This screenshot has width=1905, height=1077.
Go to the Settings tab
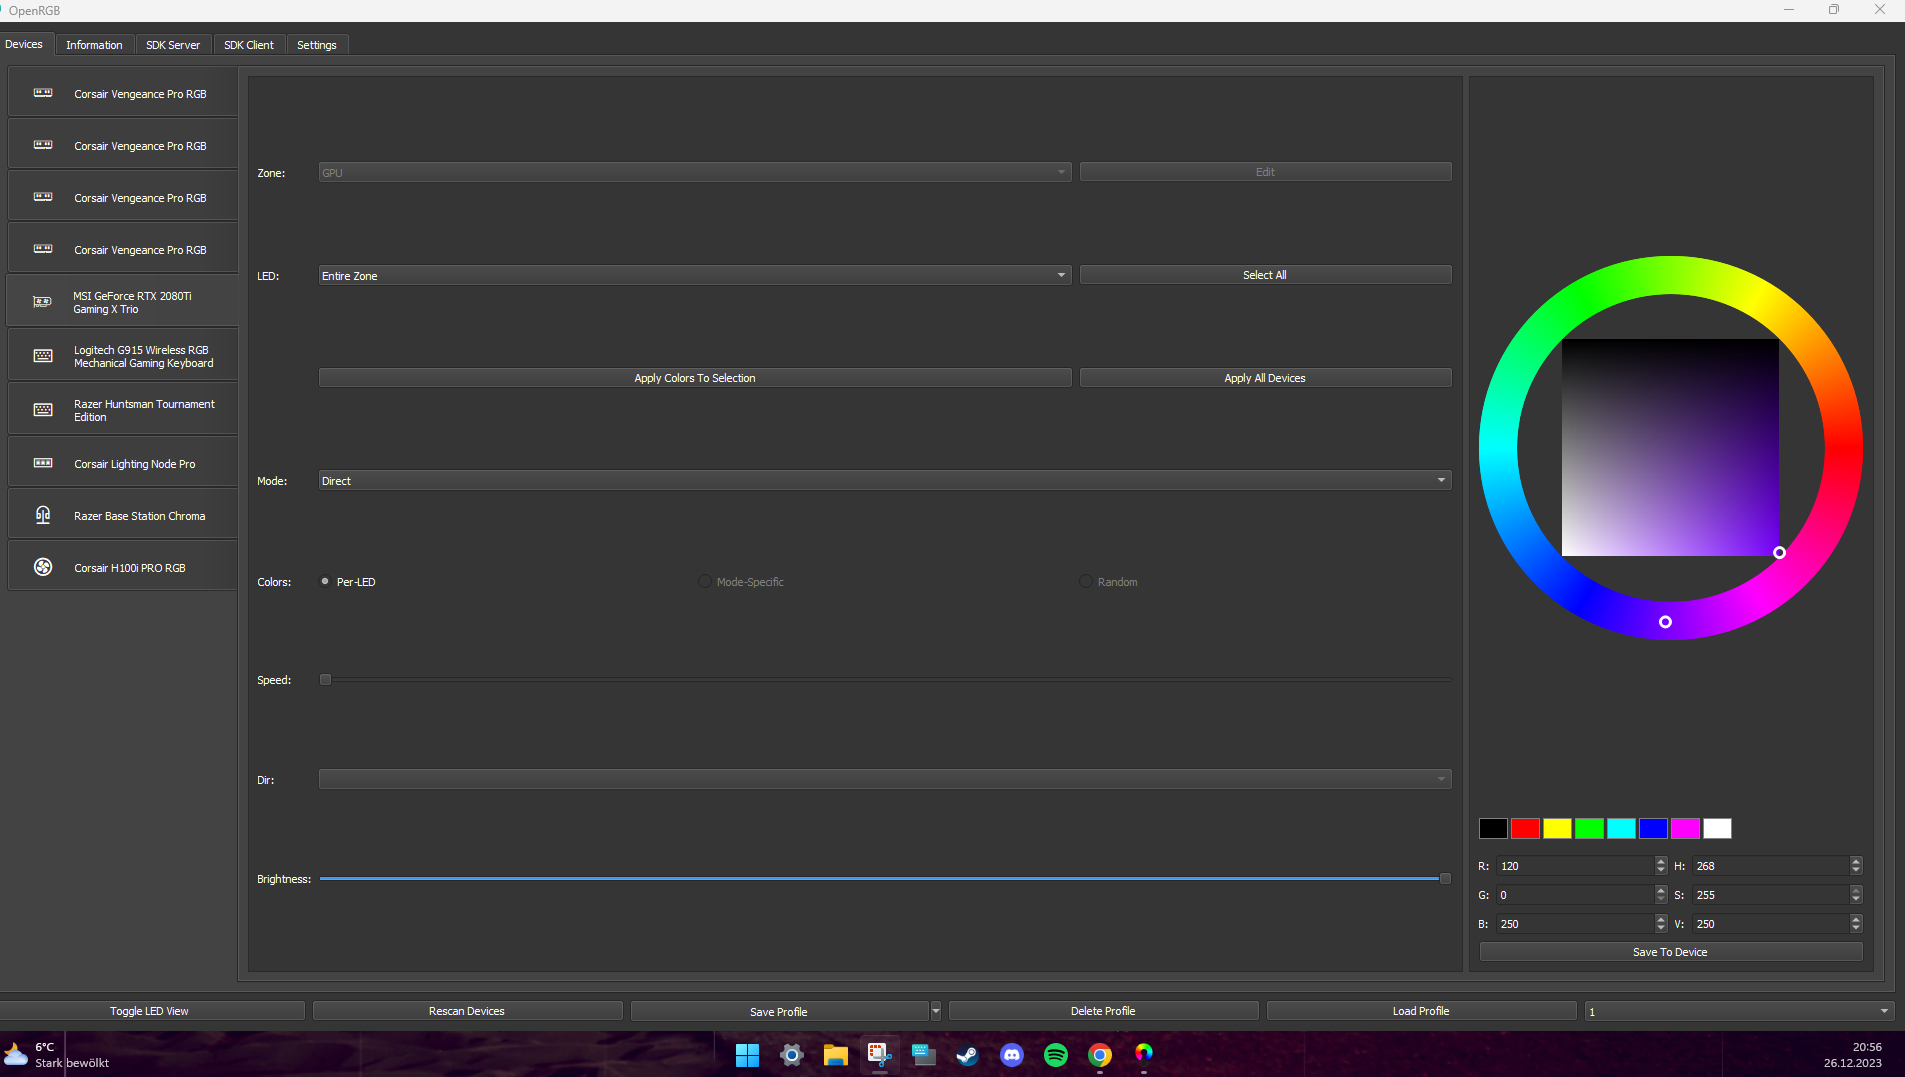(x=317, y=45)
